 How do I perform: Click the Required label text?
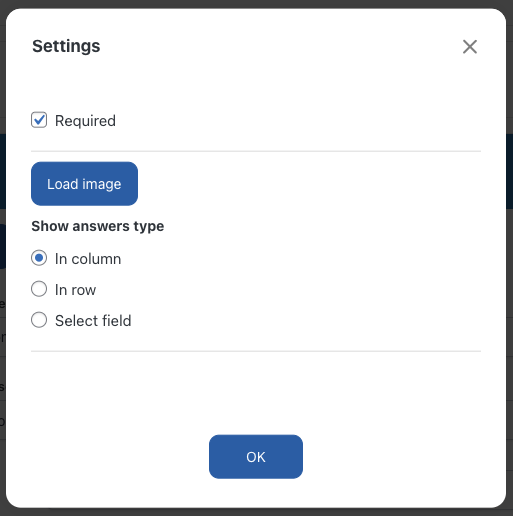85,121
